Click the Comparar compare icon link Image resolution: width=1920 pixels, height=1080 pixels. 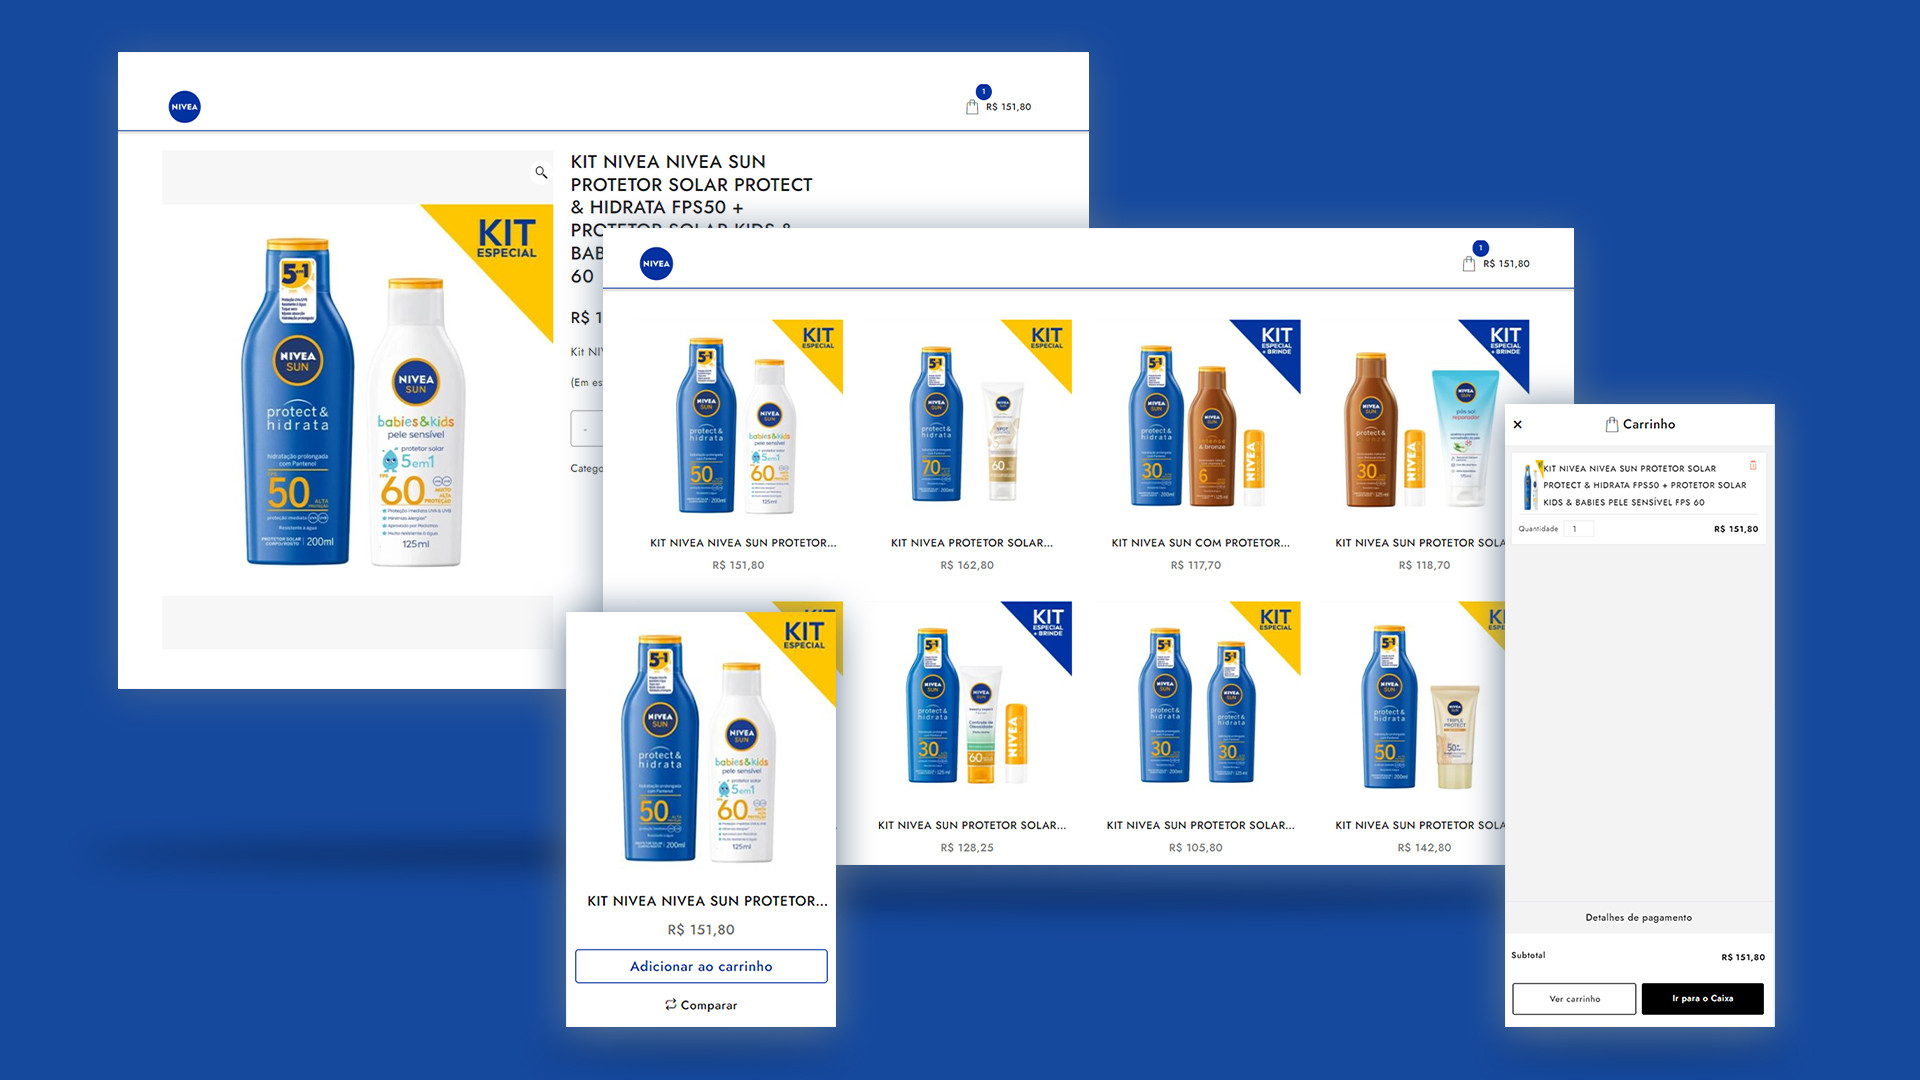[701, 1005]
